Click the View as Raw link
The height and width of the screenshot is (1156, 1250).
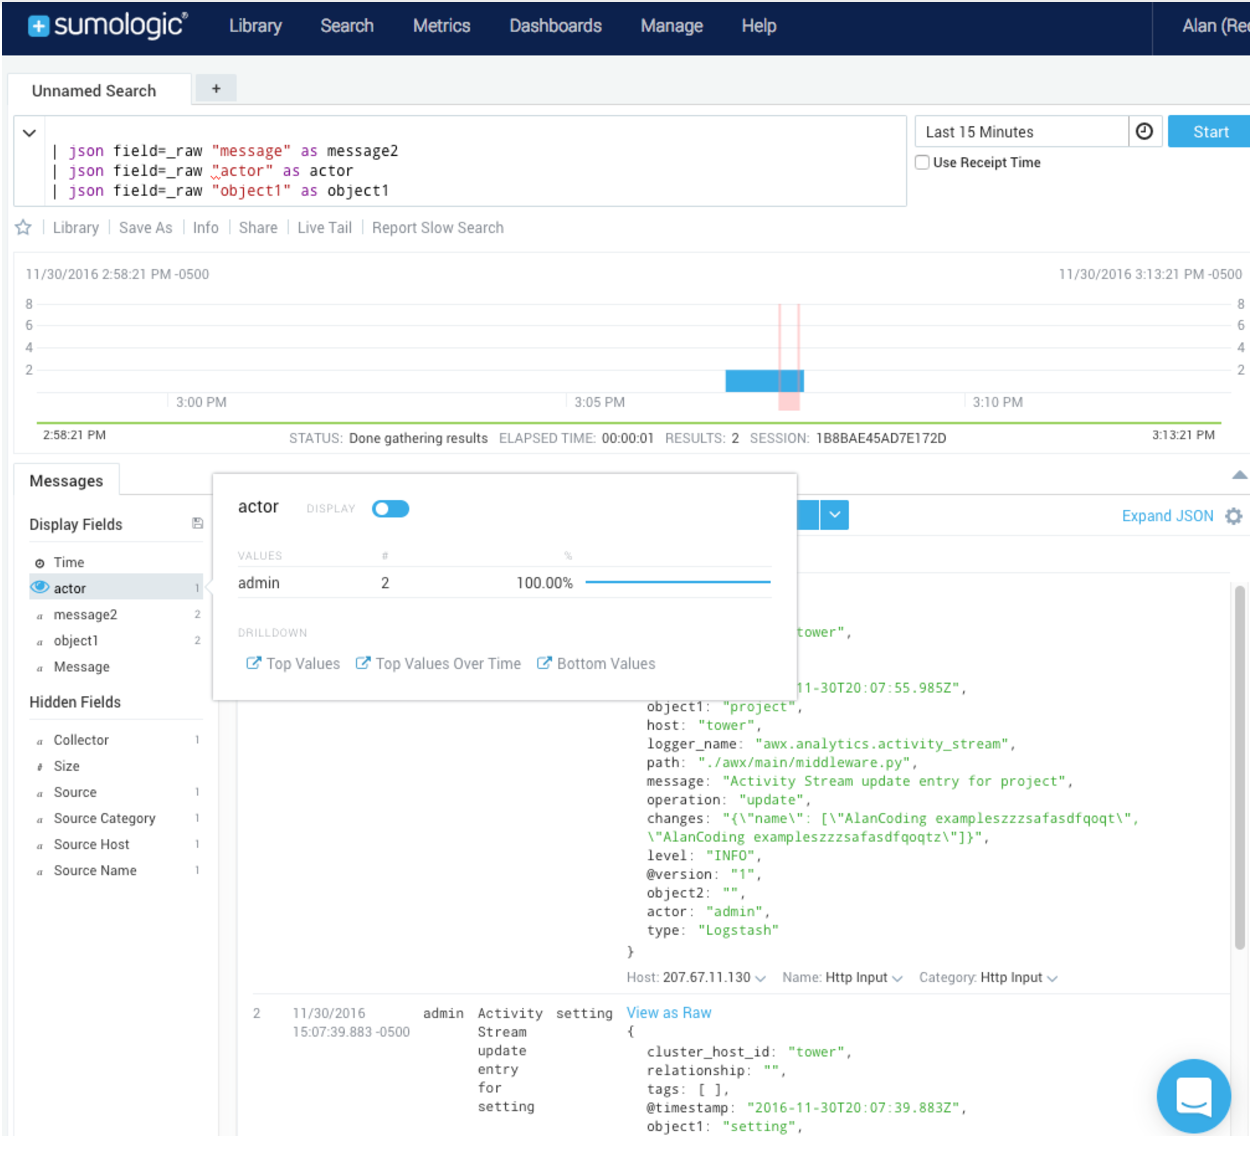click(x=668, y=1013)
